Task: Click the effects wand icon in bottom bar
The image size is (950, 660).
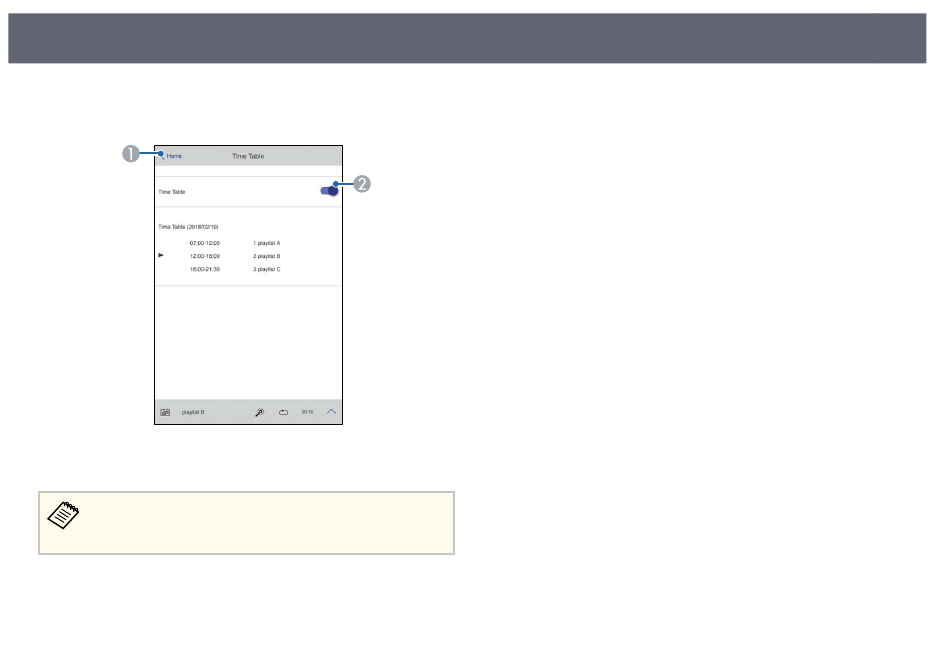Action: pyautogui.click(x=259, y=412)
